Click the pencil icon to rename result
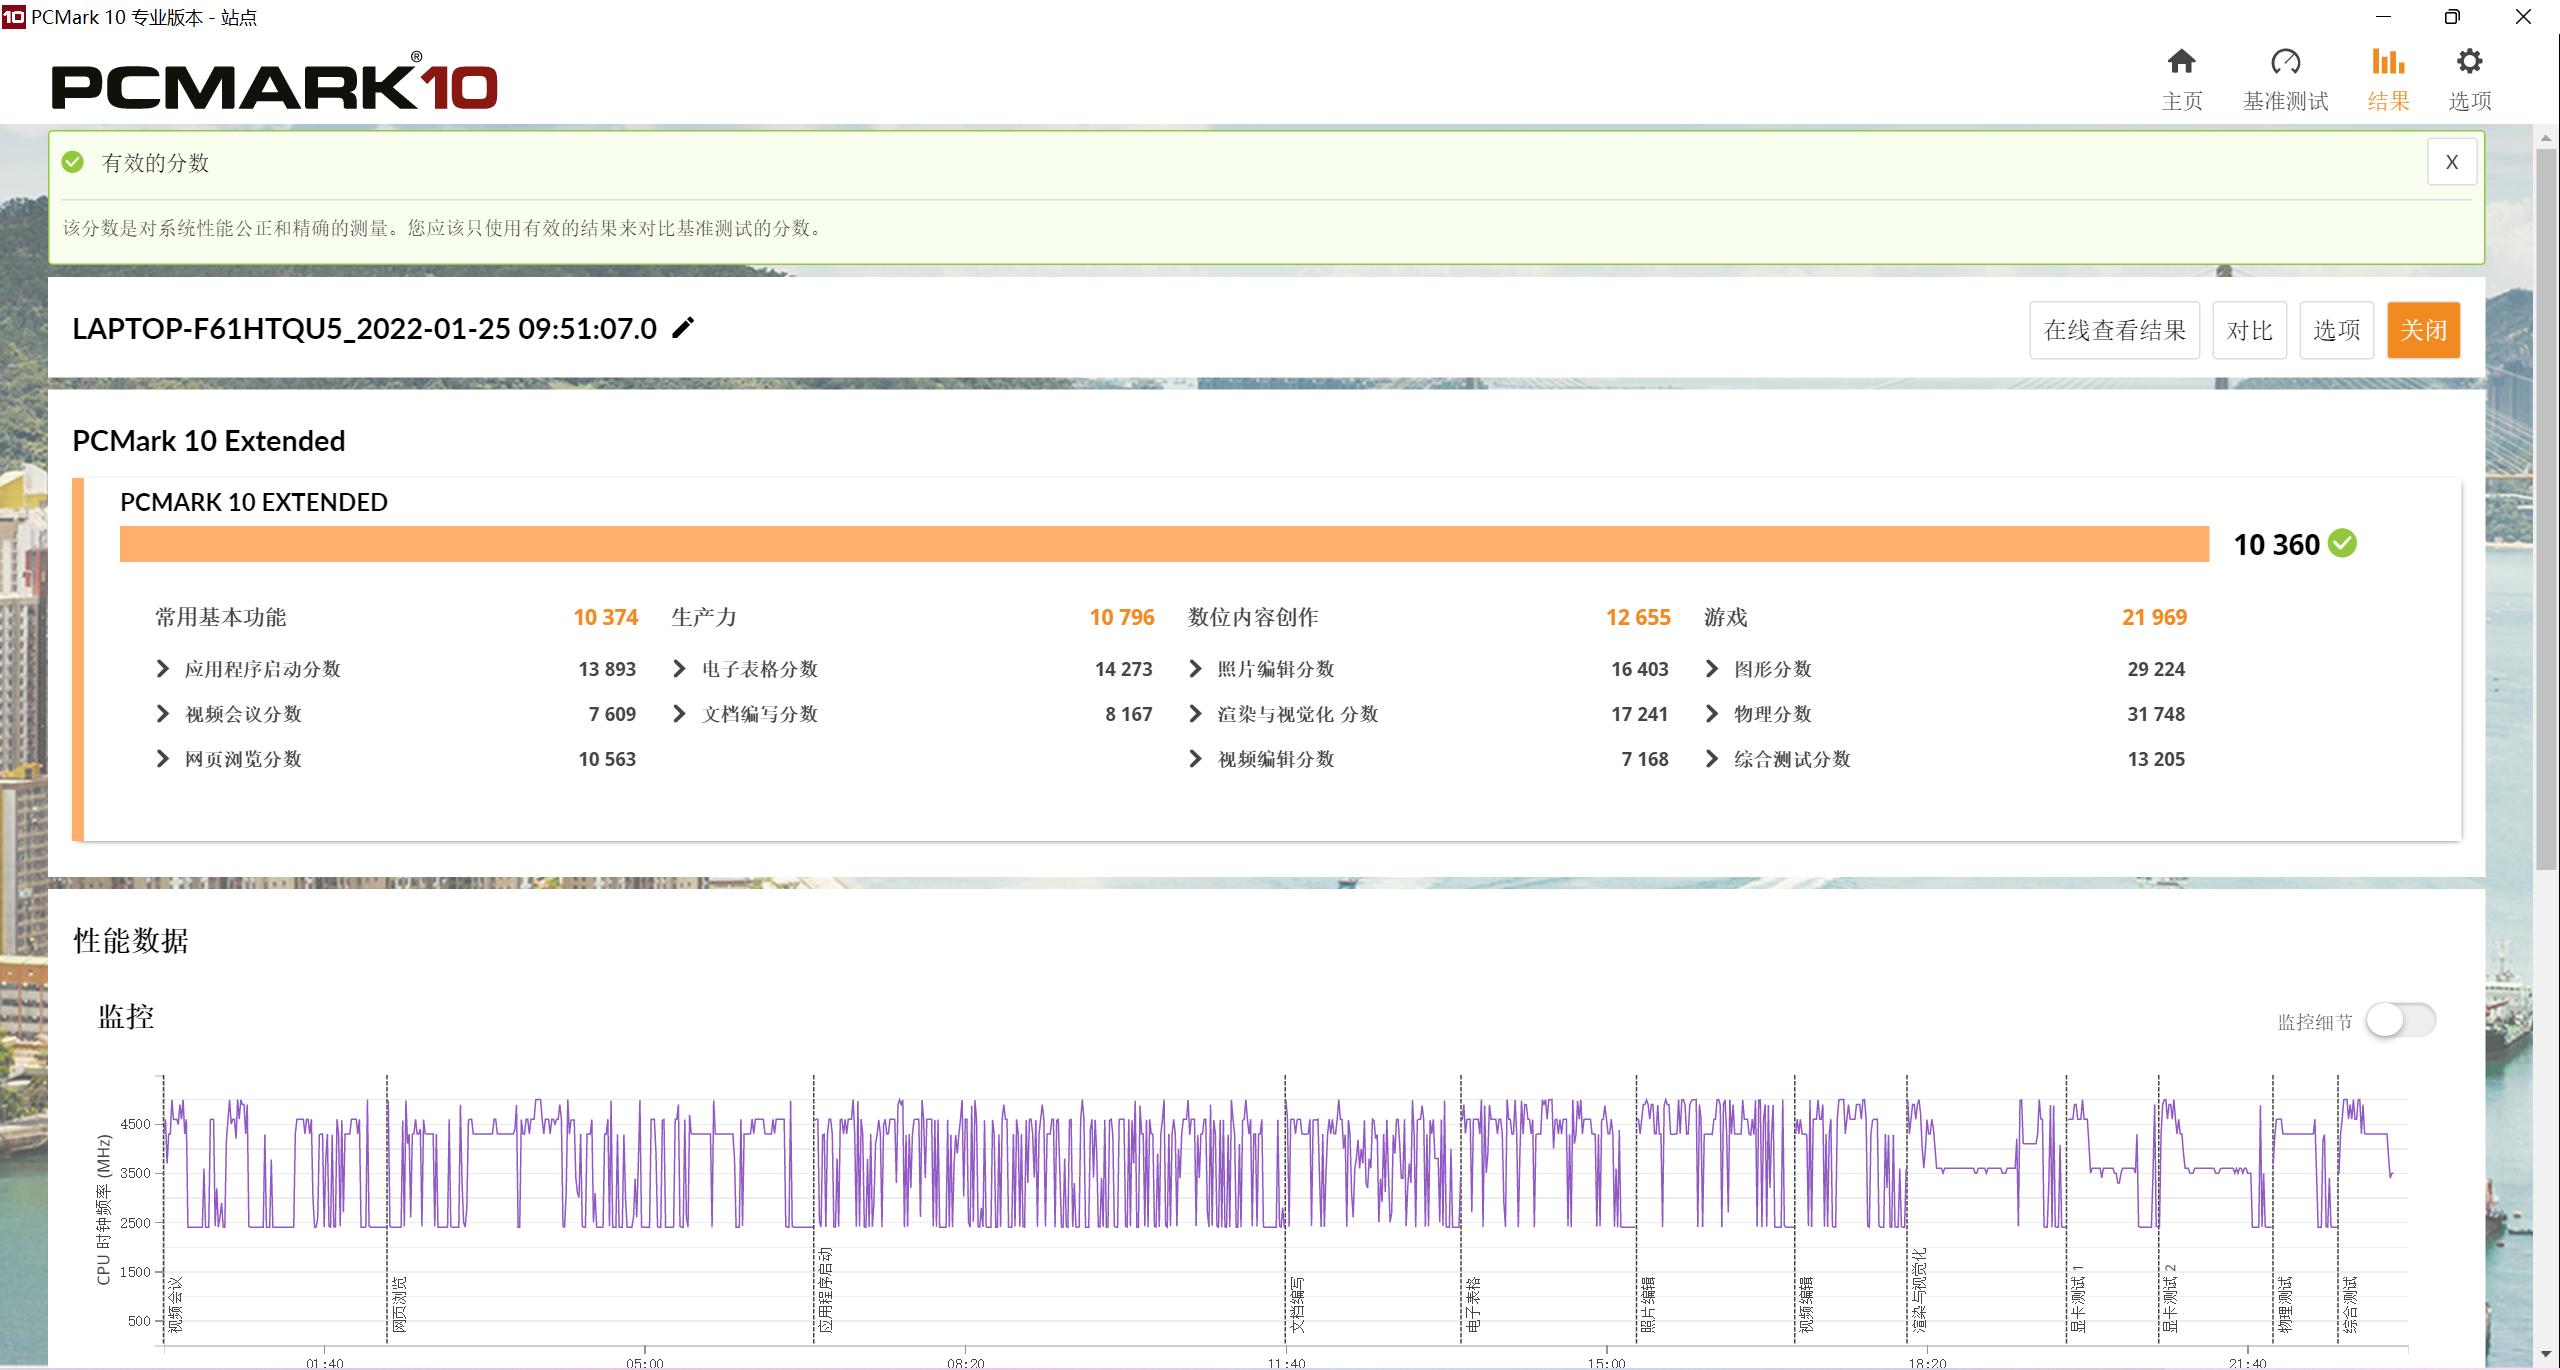 tap(683, 328)
